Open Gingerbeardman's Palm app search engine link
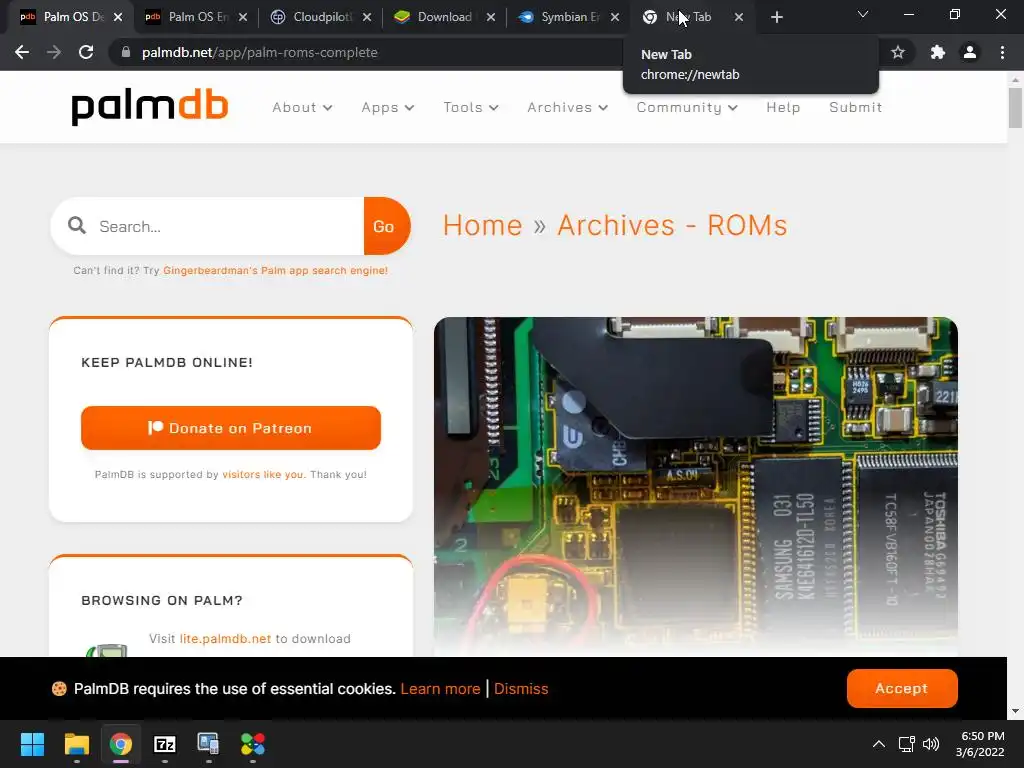The height and width of the screenshot is (768, 1024). [275, 270]
